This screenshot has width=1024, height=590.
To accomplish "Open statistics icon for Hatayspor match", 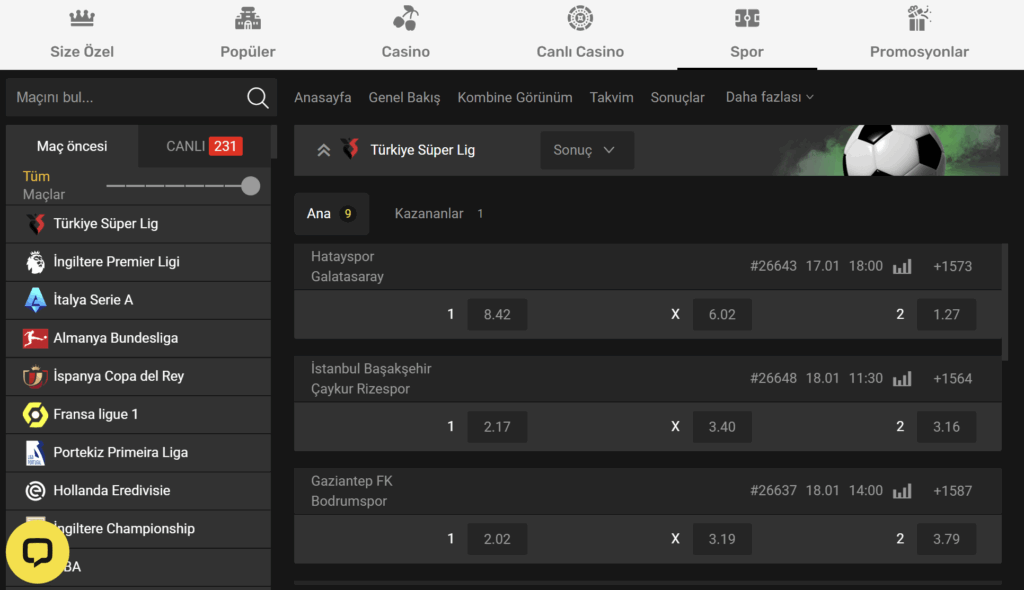I will tap(902, 267).
